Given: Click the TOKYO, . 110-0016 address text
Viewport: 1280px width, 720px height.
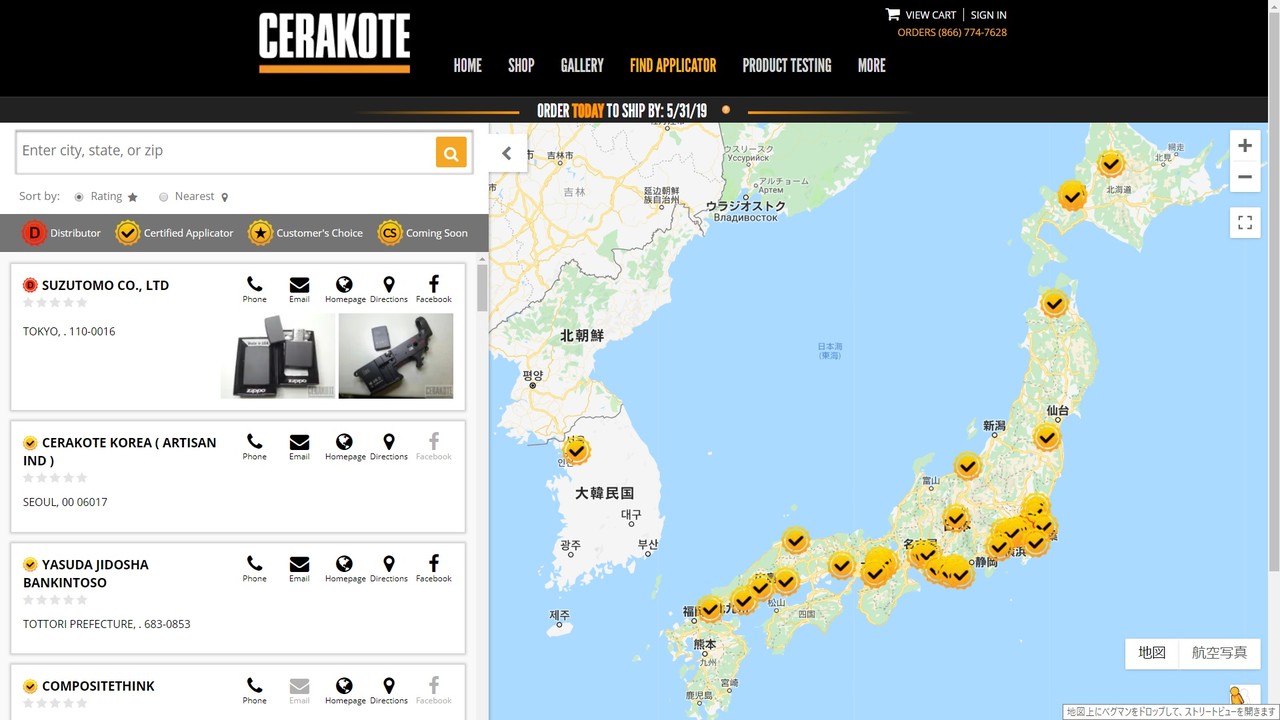Looking at the screenshot, I should click(x=69, y=331).
